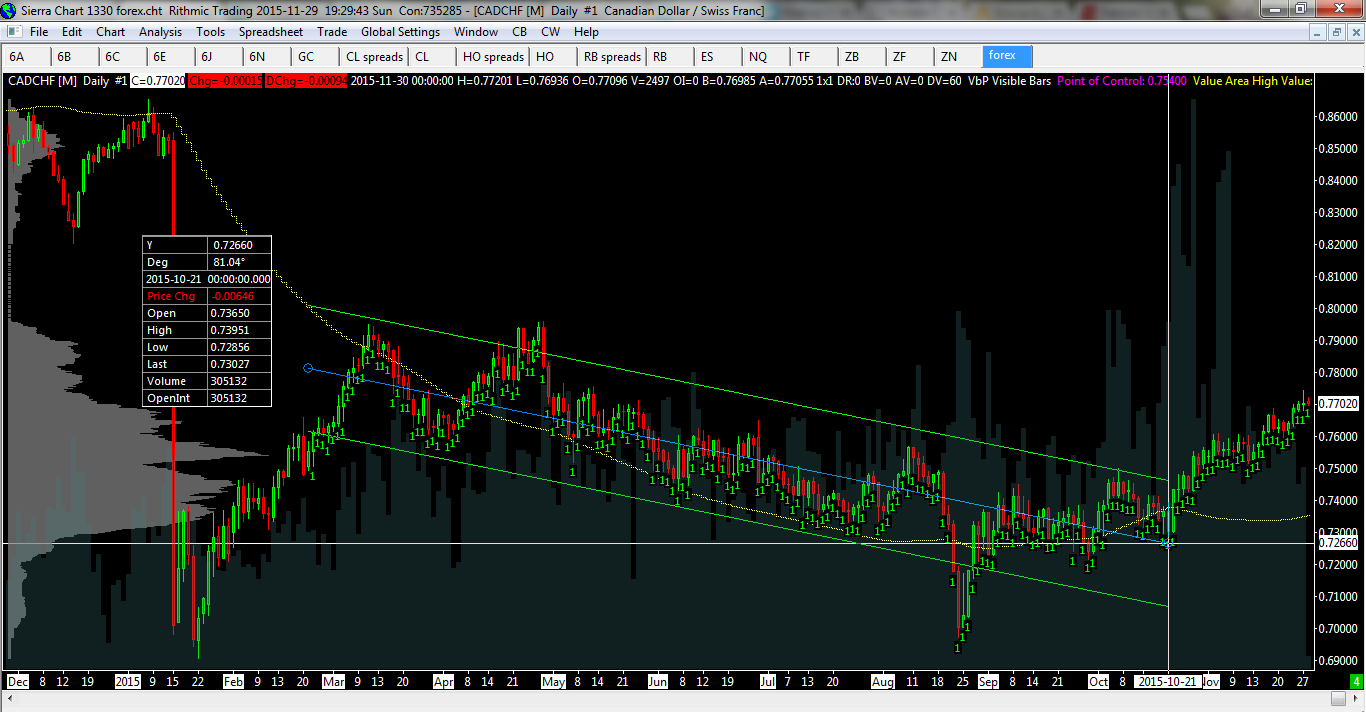
Task: Open the CW menu
Action: (x=550, y=32)
